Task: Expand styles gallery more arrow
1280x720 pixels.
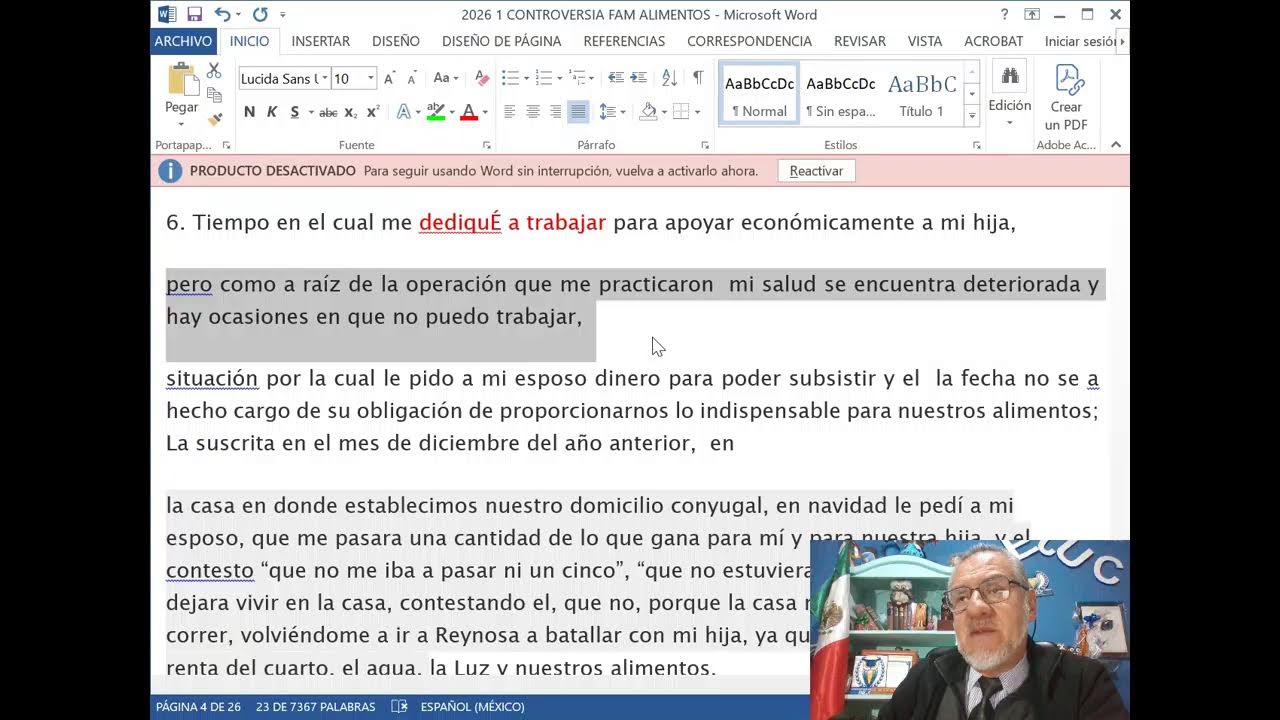Action: (971, 116)
